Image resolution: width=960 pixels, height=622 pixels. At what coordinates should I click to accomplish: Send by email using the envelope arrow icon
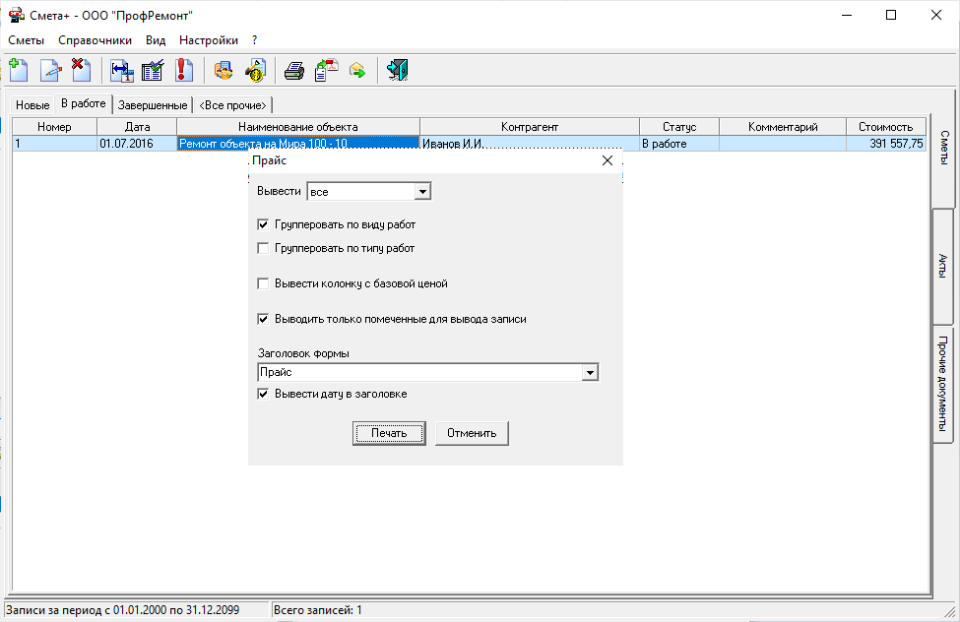point(358,70)
